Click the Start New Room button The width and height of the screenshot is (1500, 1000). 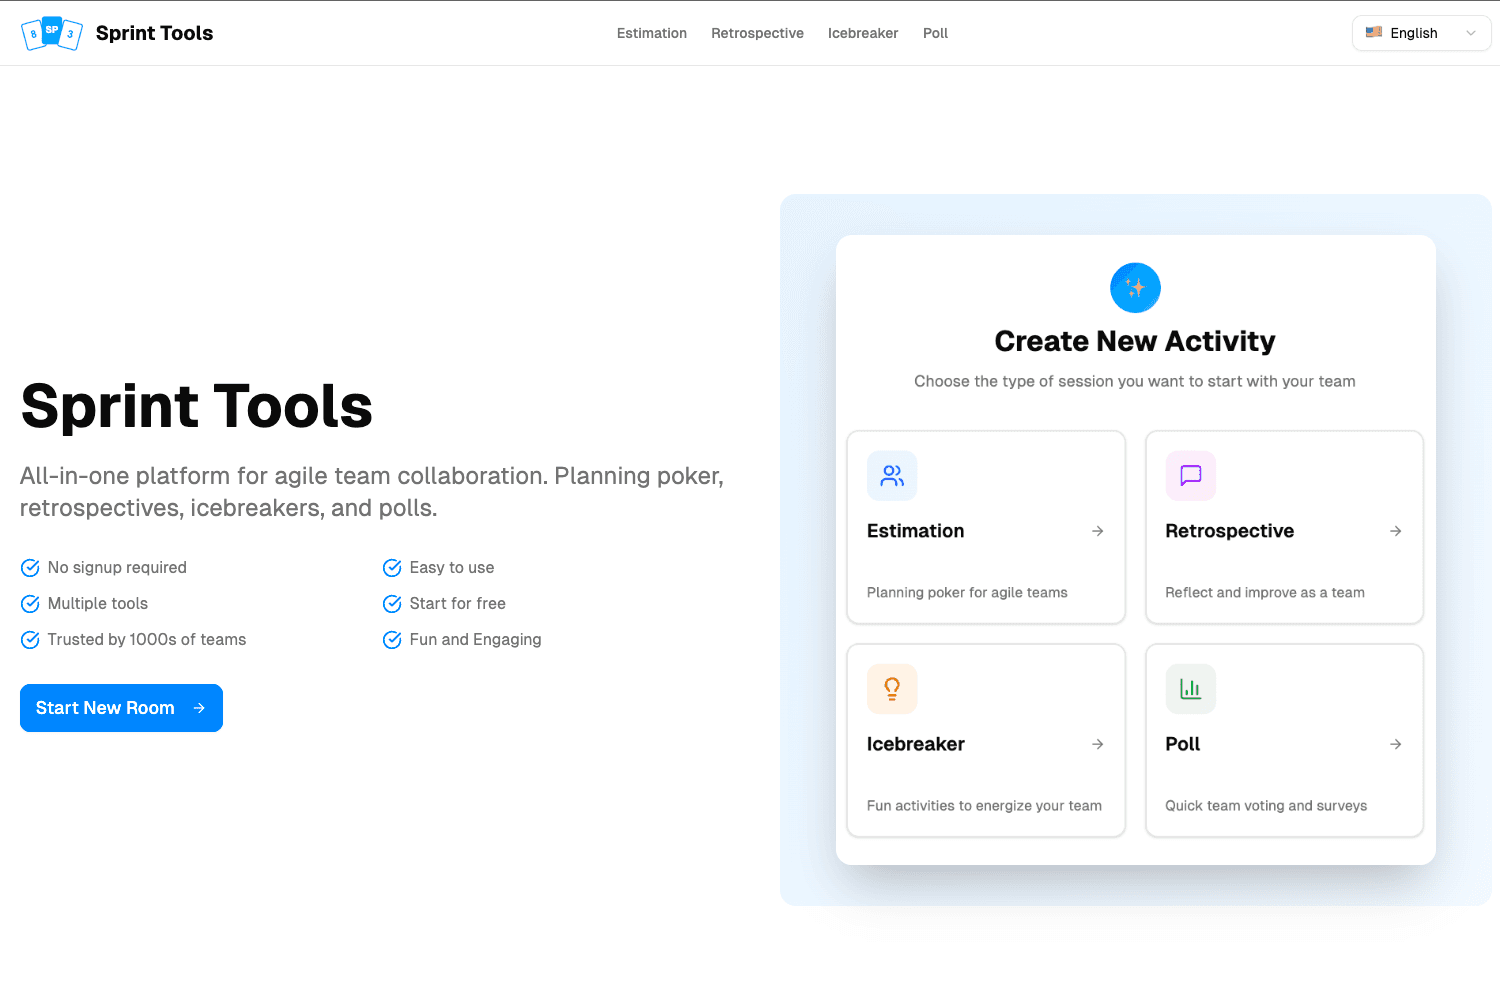point(121,708)
